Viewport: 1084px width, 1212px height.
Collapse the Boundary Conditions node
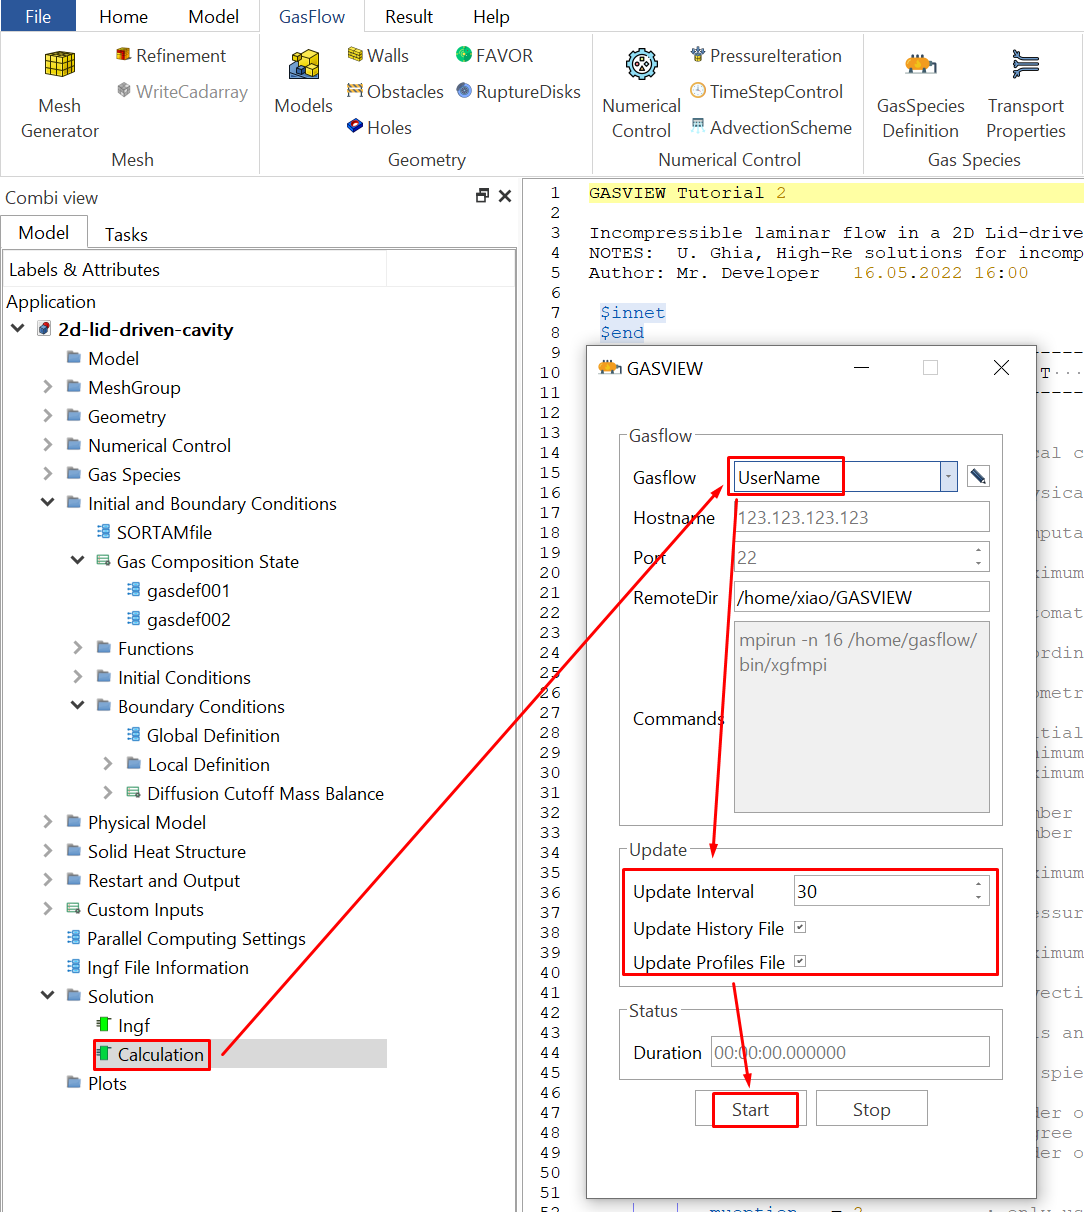pyautogui.click(x=77, y=706)
